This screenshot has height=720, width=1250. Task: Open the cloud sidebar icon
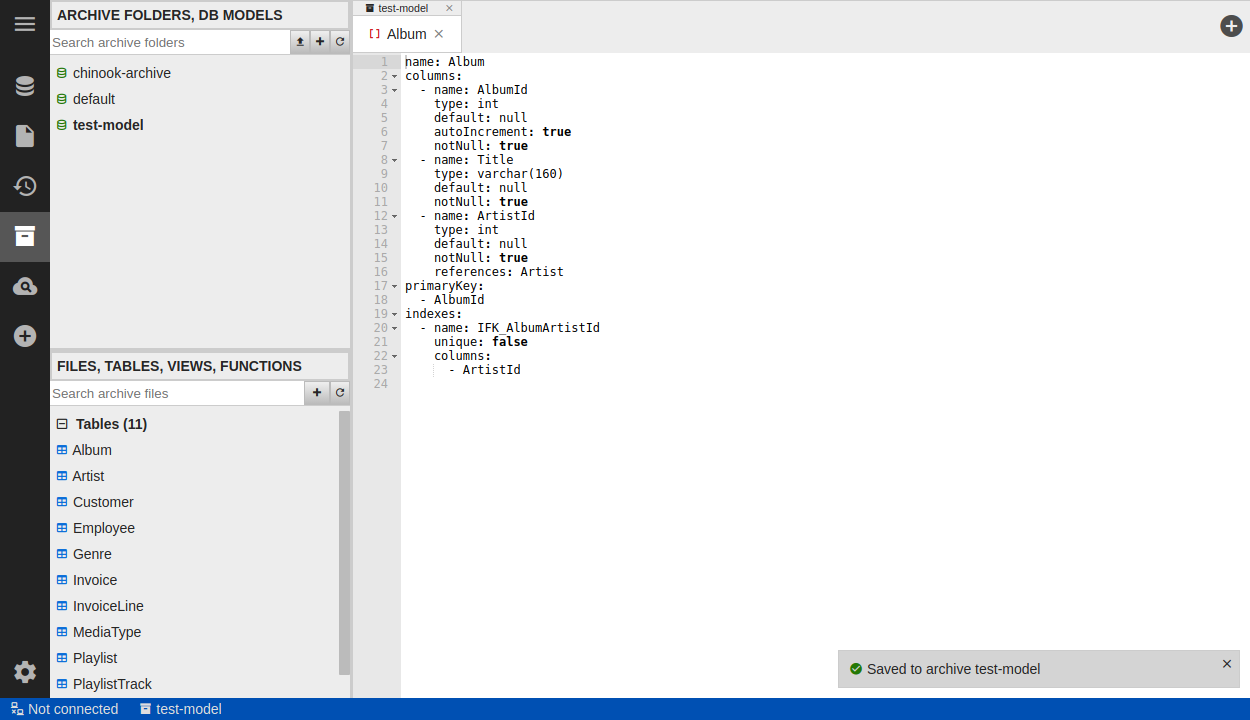coord(25,287)
